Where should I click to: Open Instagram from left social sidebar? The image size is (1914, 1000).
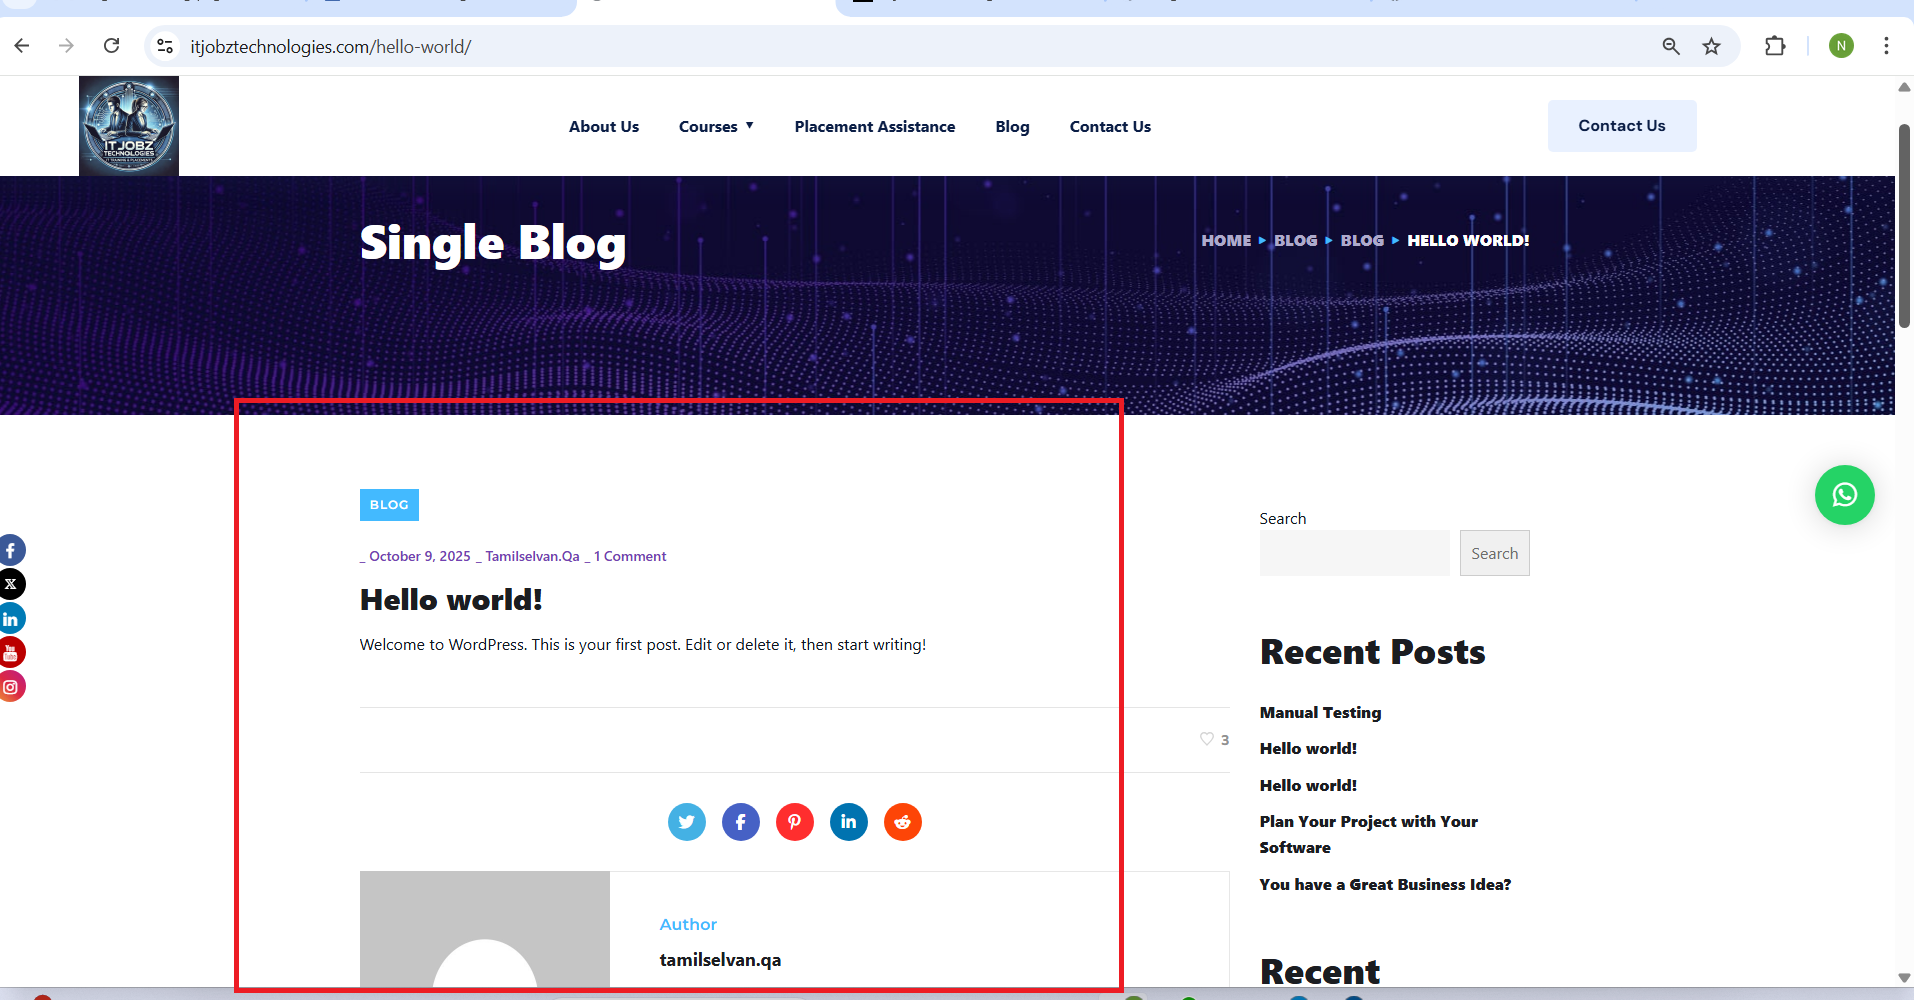(x=11, y=687)
